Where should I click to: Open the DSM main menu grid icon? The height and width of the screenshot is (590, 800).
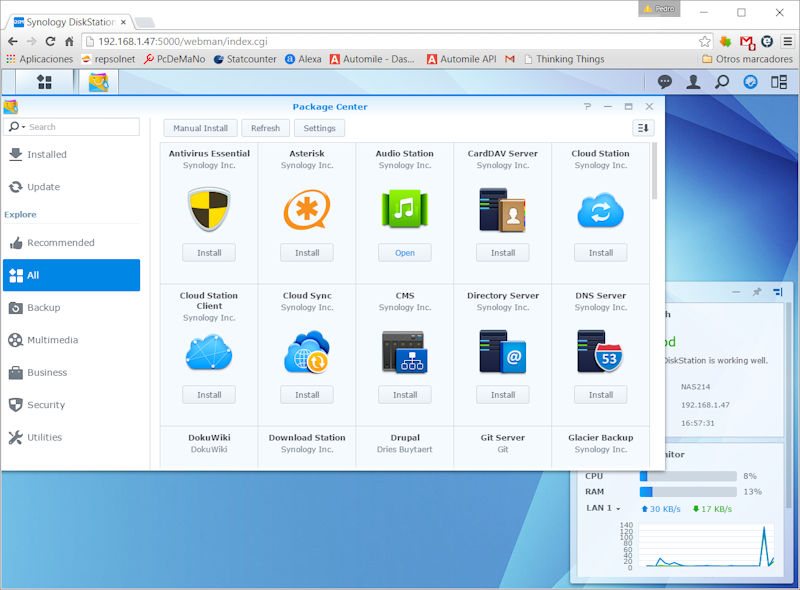[44, 82]
